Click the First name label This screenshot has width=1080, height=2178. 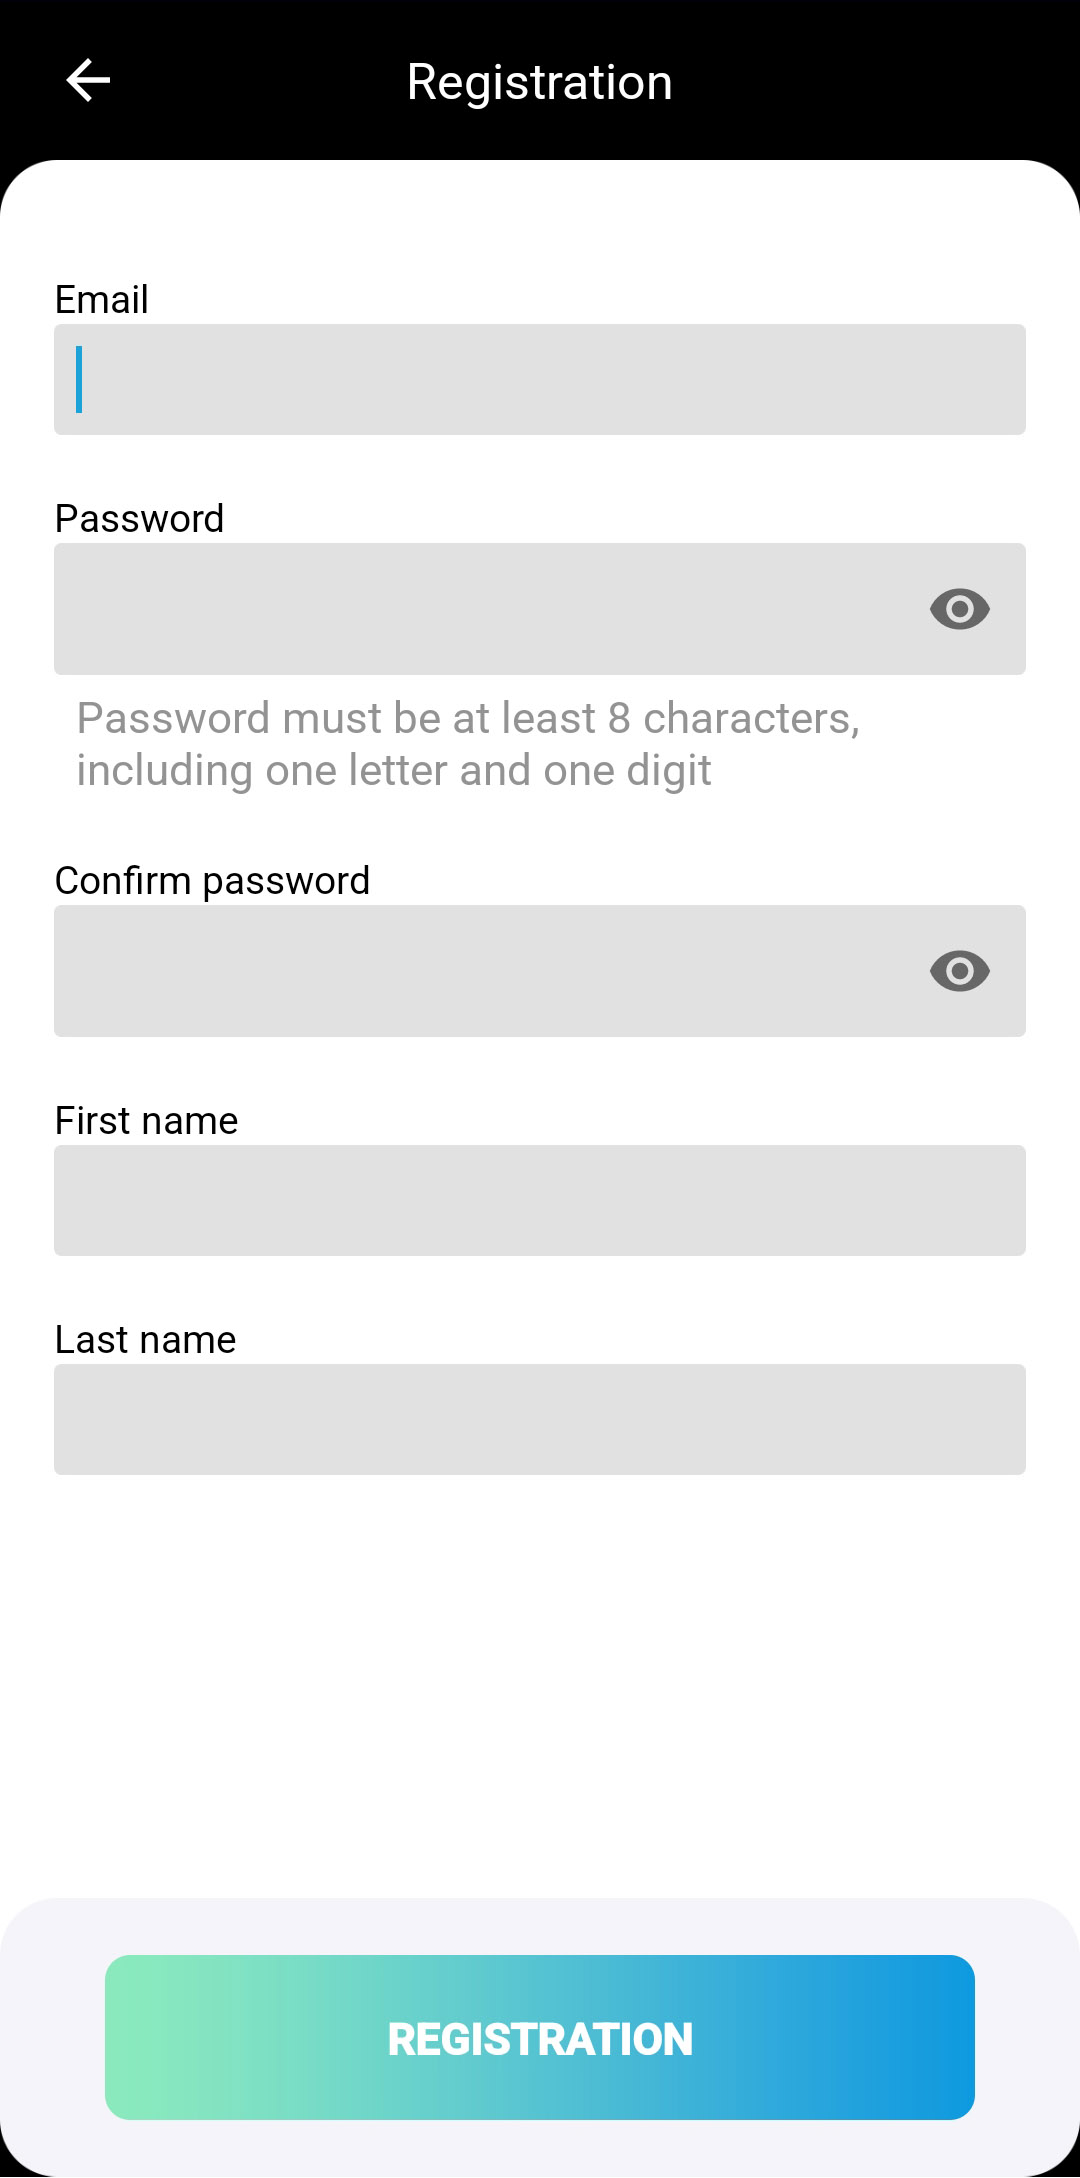pyautogui.click(x=146, y=1121)
